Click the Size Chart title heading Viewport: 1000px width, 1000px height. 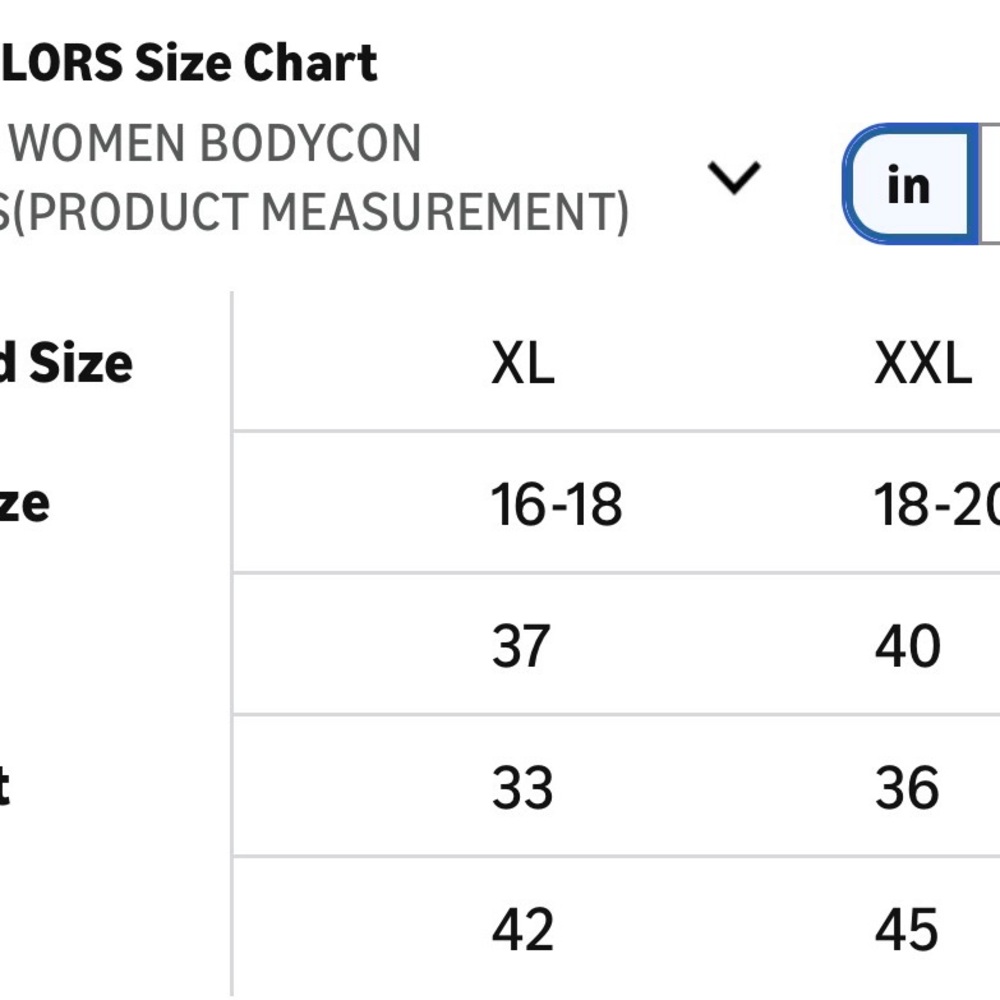189,62
